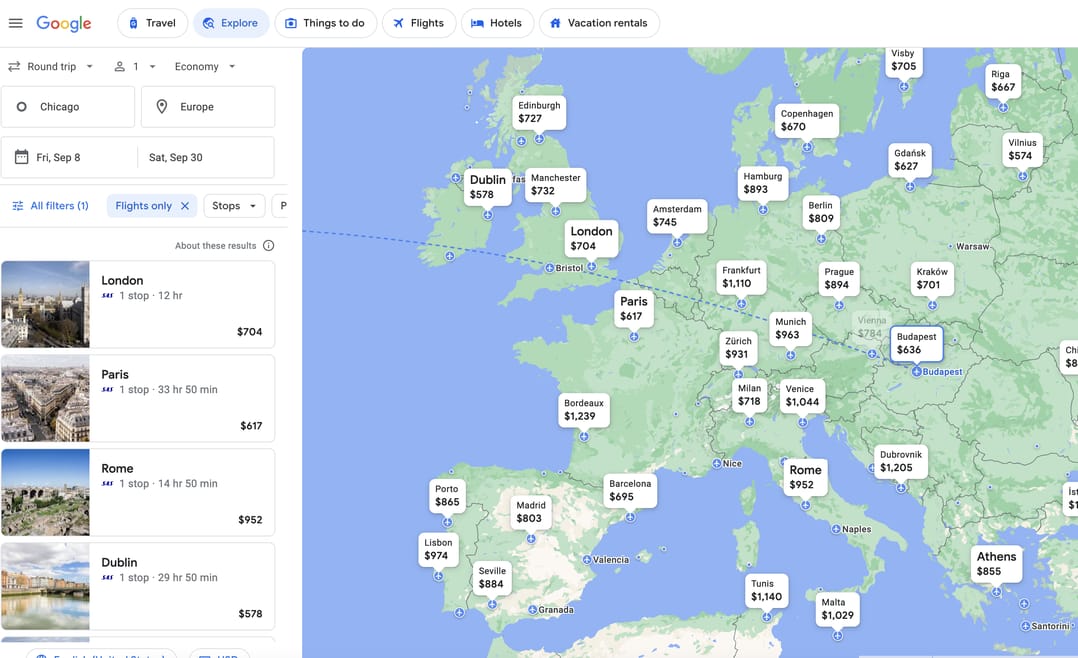Switch to the Flights tab

click(418, 23)
